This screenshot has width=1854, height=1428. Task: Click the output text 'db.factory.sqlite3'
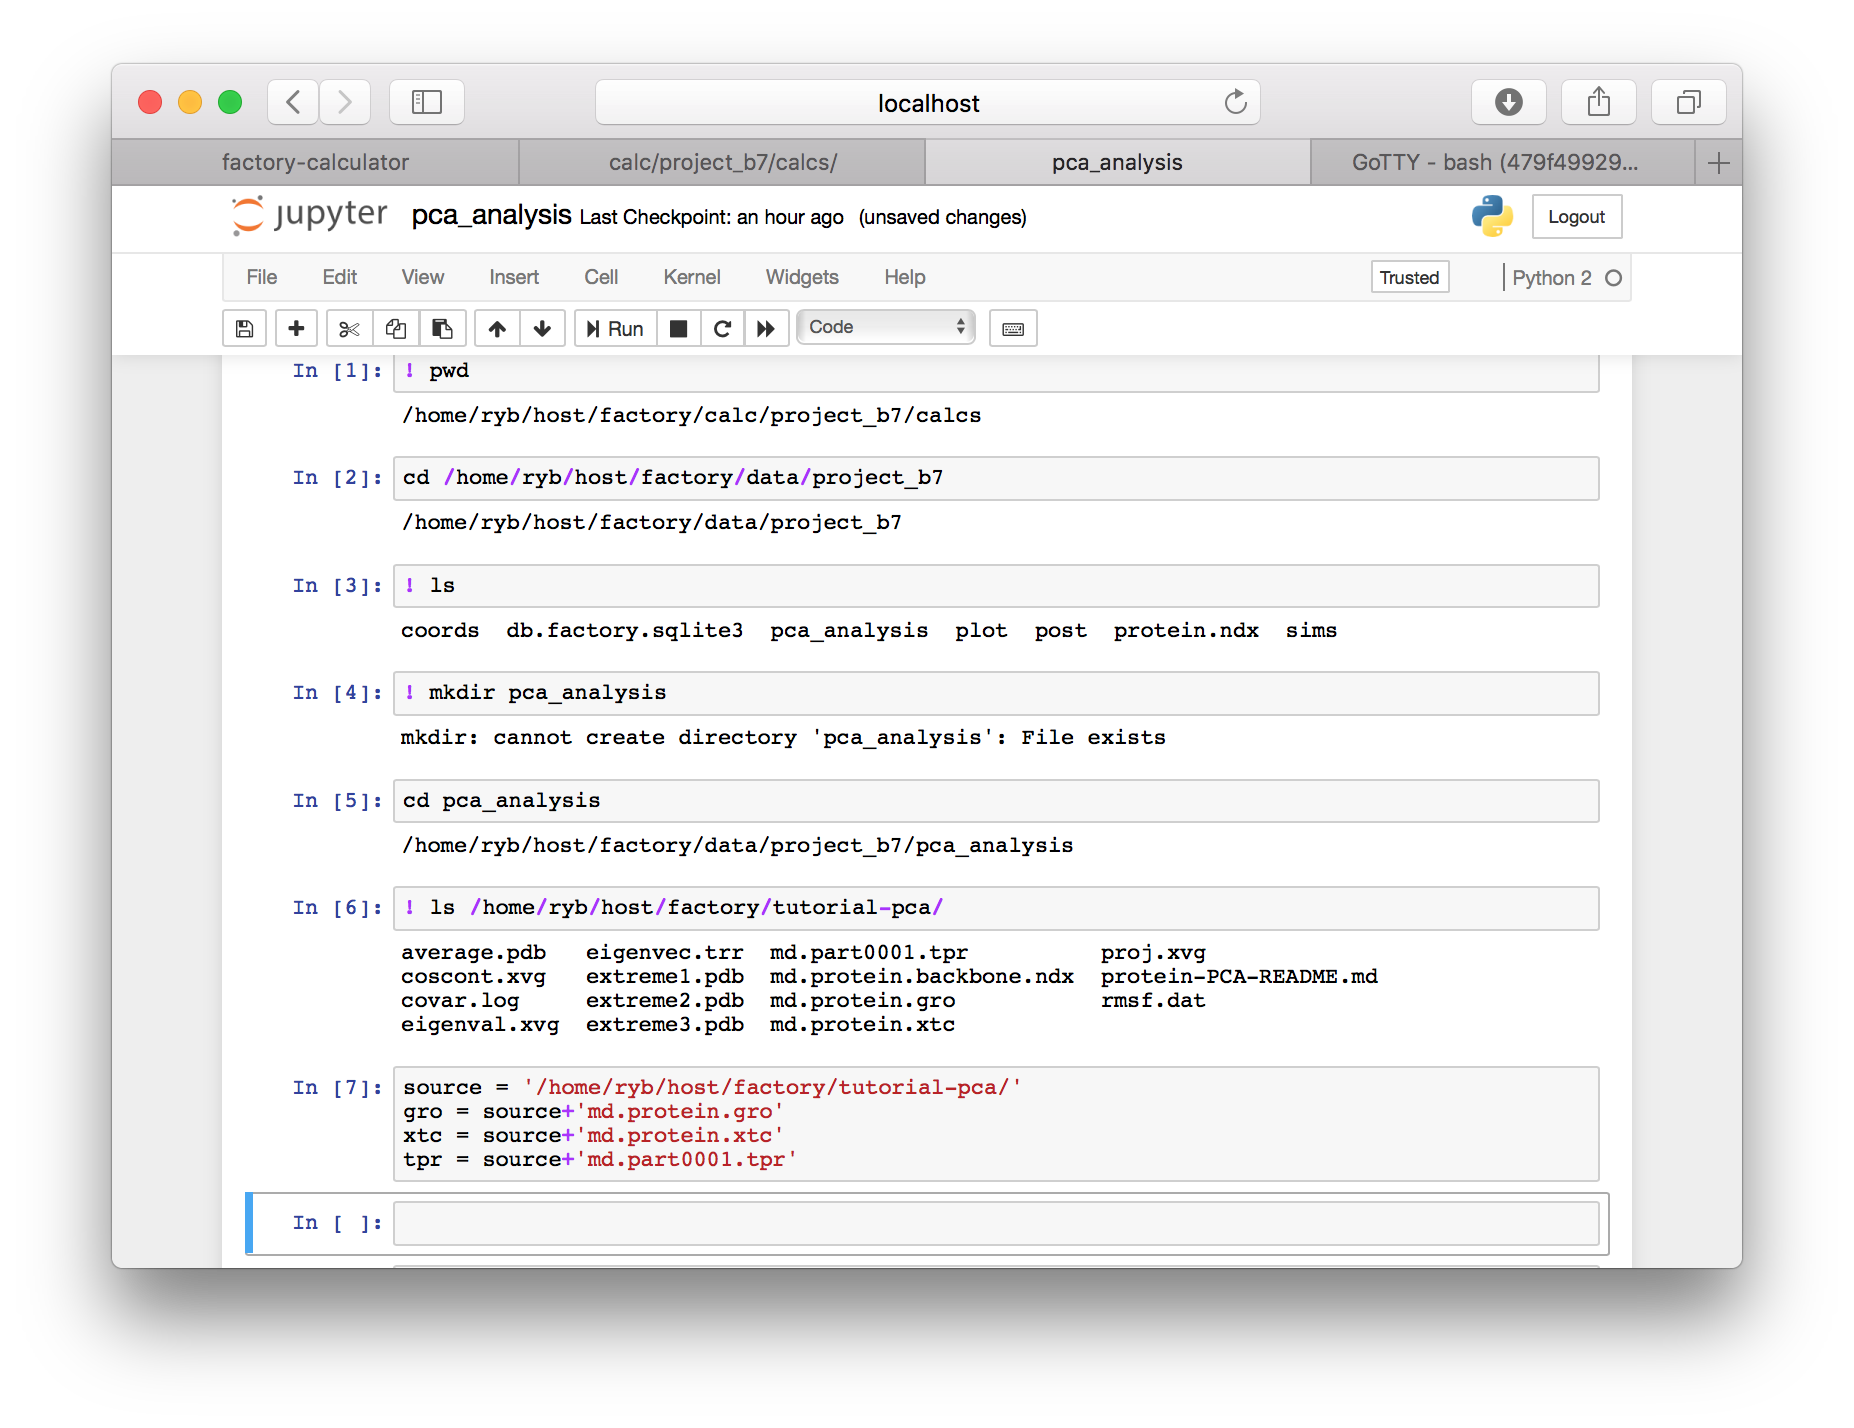[624, 631]
